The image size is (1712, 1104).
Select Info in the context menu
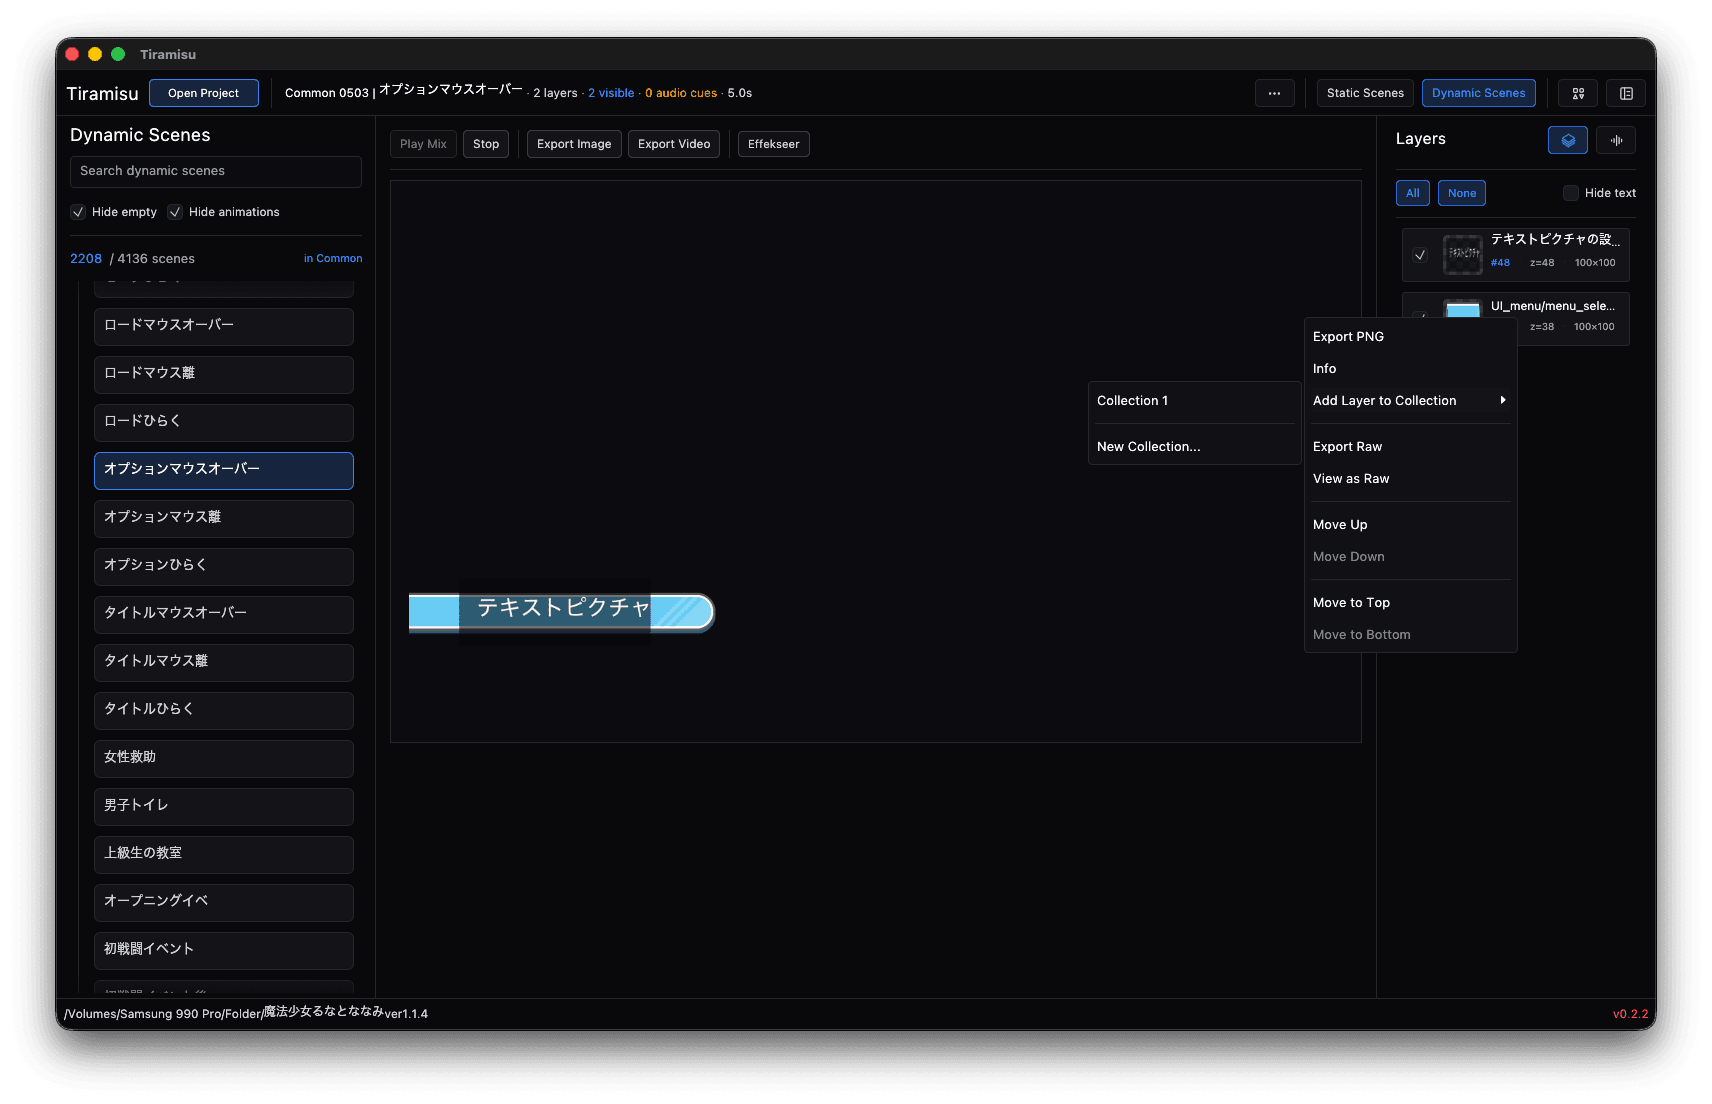coord(1410,369)
